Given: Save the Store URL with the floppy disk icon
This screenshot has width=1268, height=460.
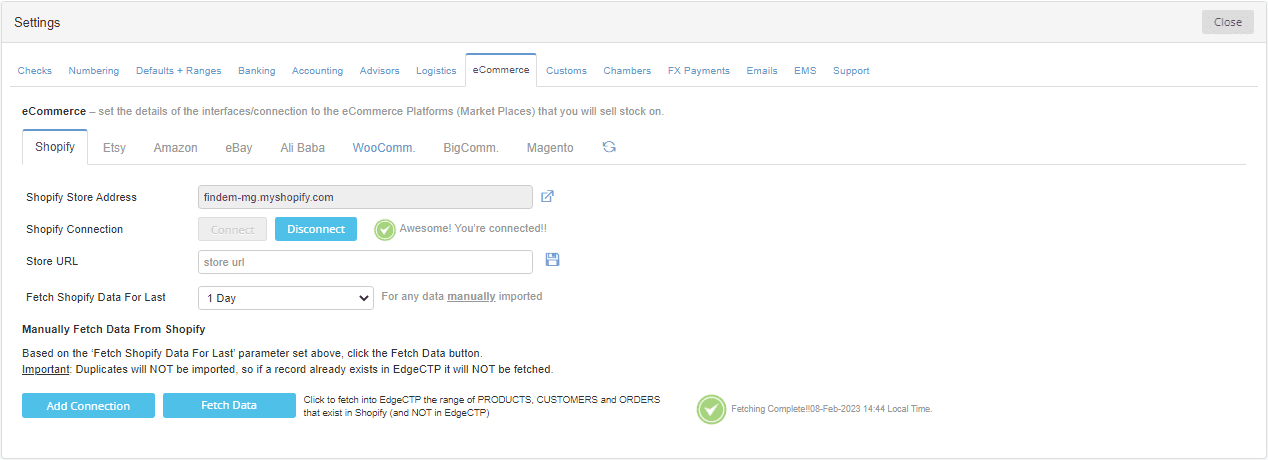Looking at the screenshot, I should pos(552,260).
